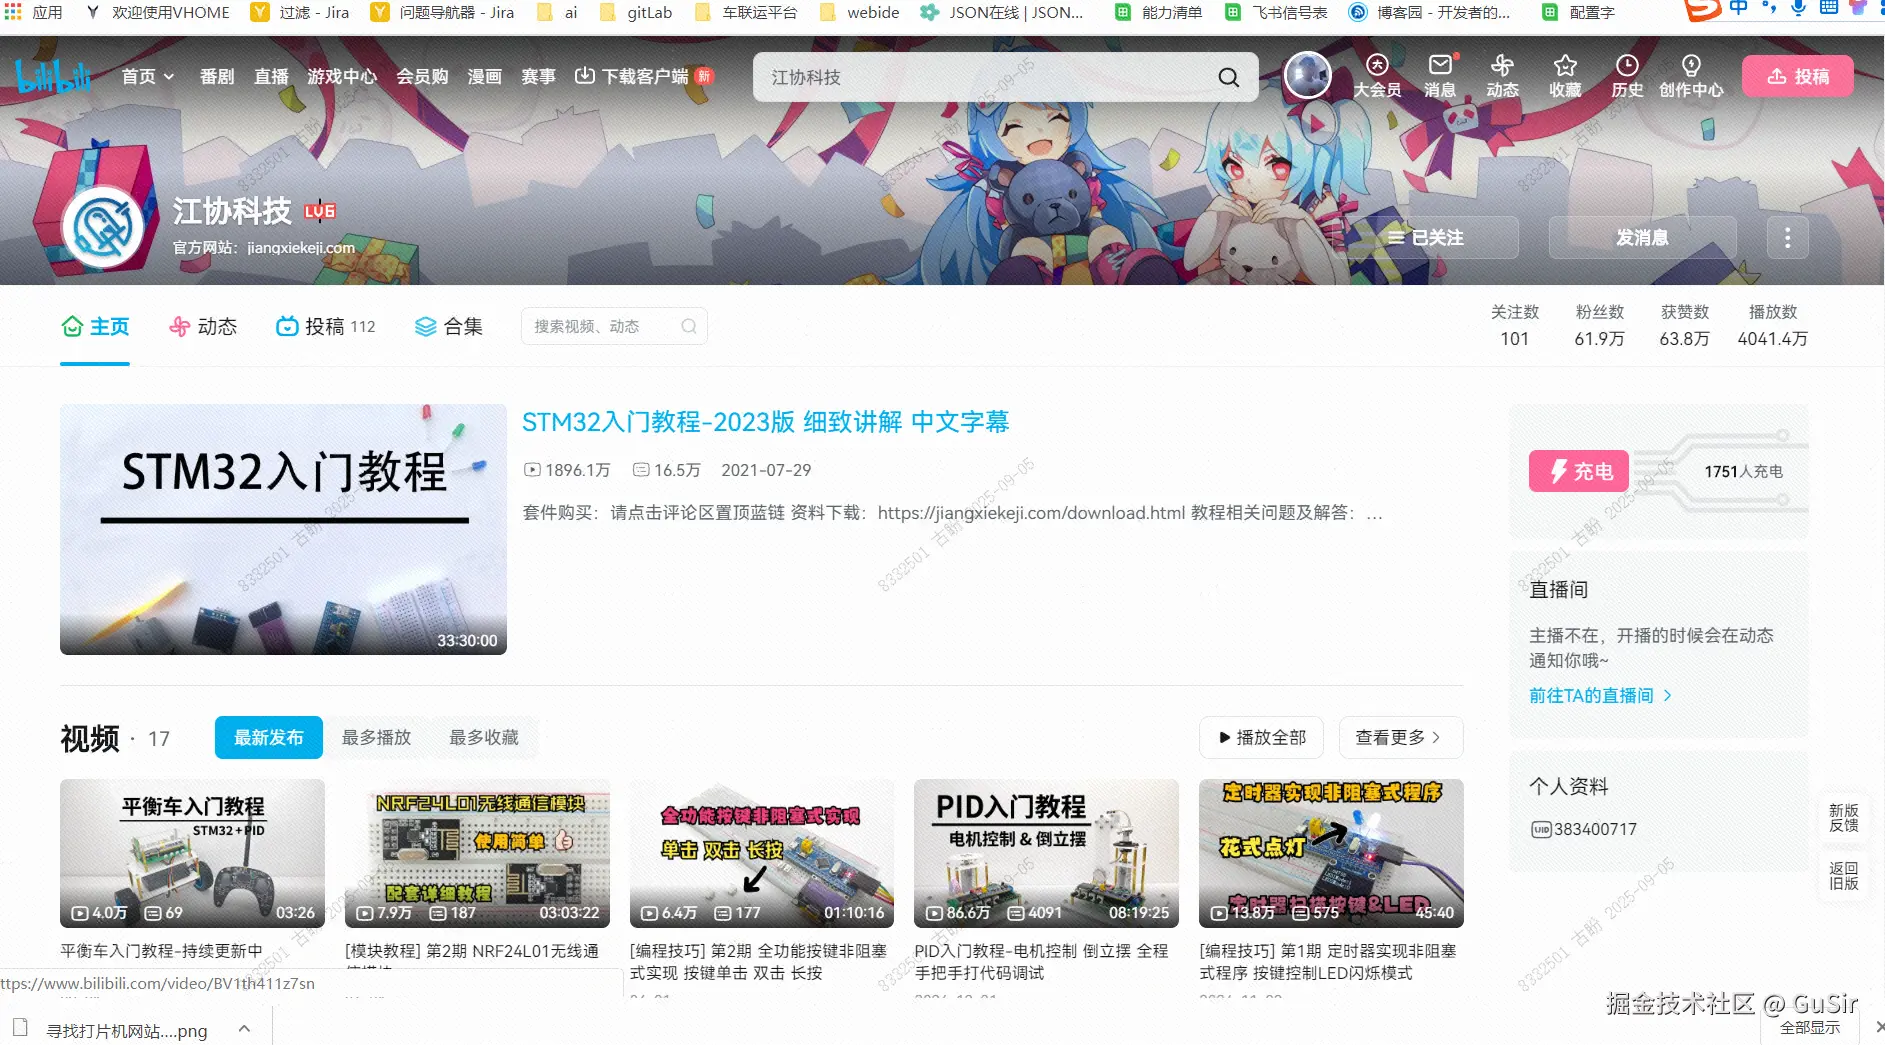This screenshot has width=1885, height=1045.
Task: Expand the 首页 dropdown in header
Action: click(148, 76)
